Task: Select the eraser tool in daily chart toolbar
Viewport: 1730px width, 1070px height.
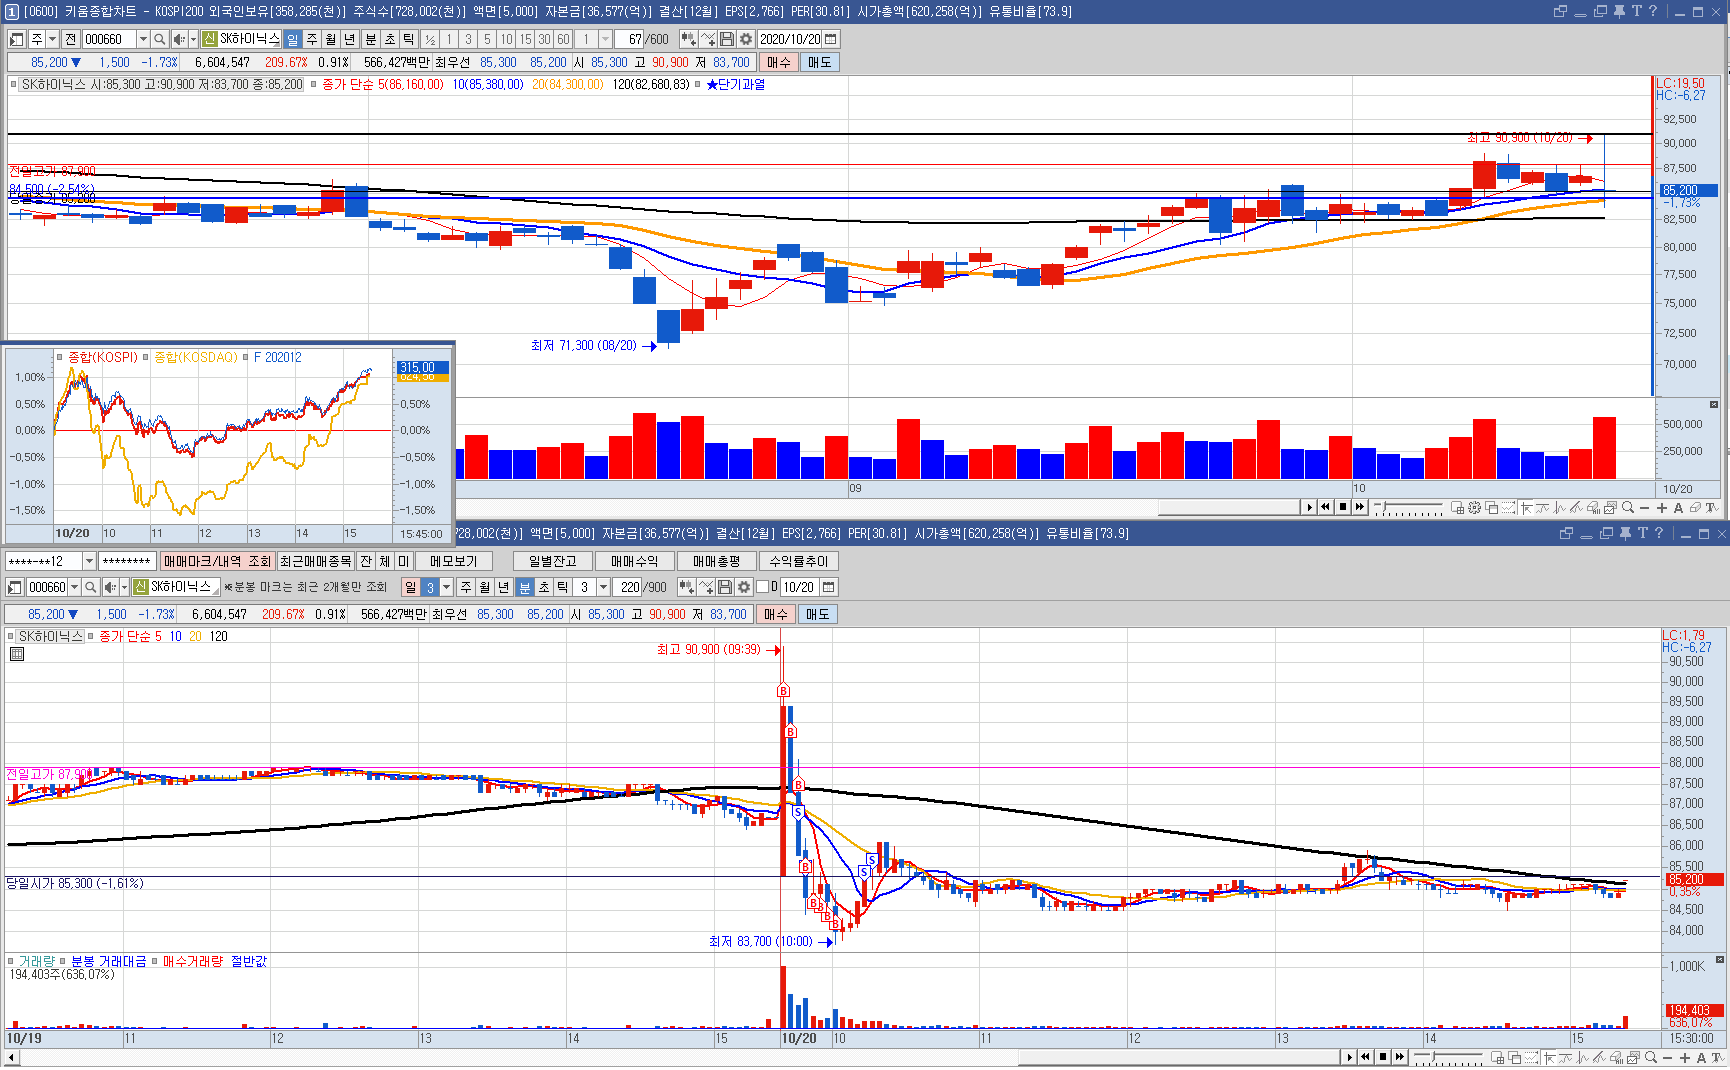Action: (x=1695, y=508)
